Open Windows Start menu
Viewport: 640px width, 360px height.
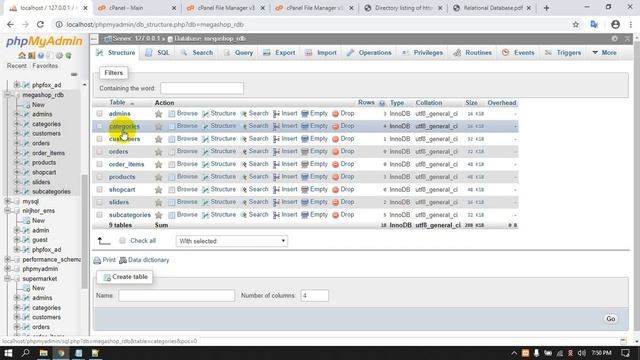[8, 353]
